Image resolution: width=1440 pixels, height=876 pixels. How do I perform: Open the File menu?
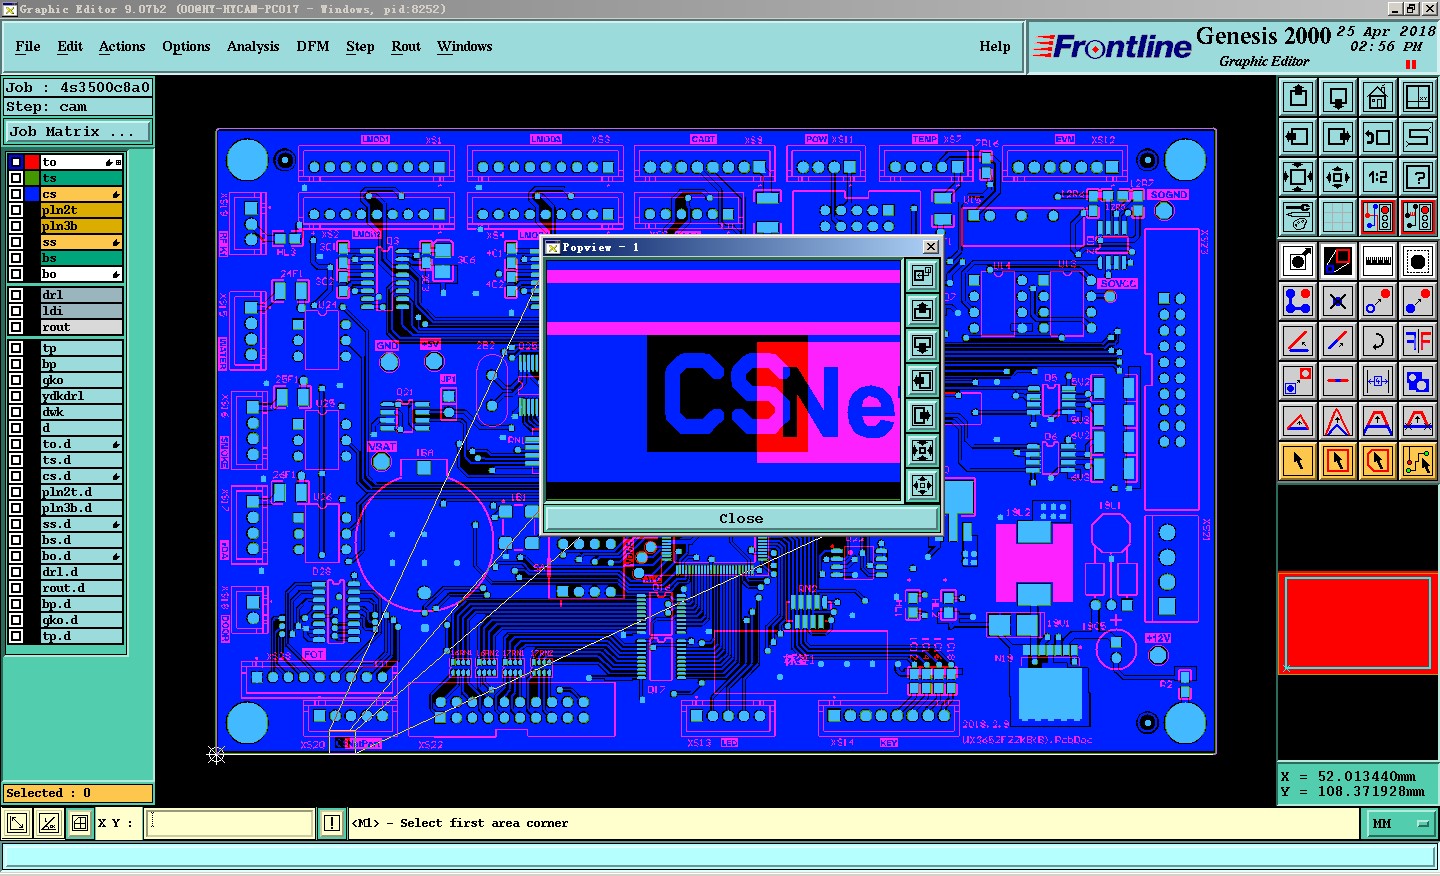[28, 46]
